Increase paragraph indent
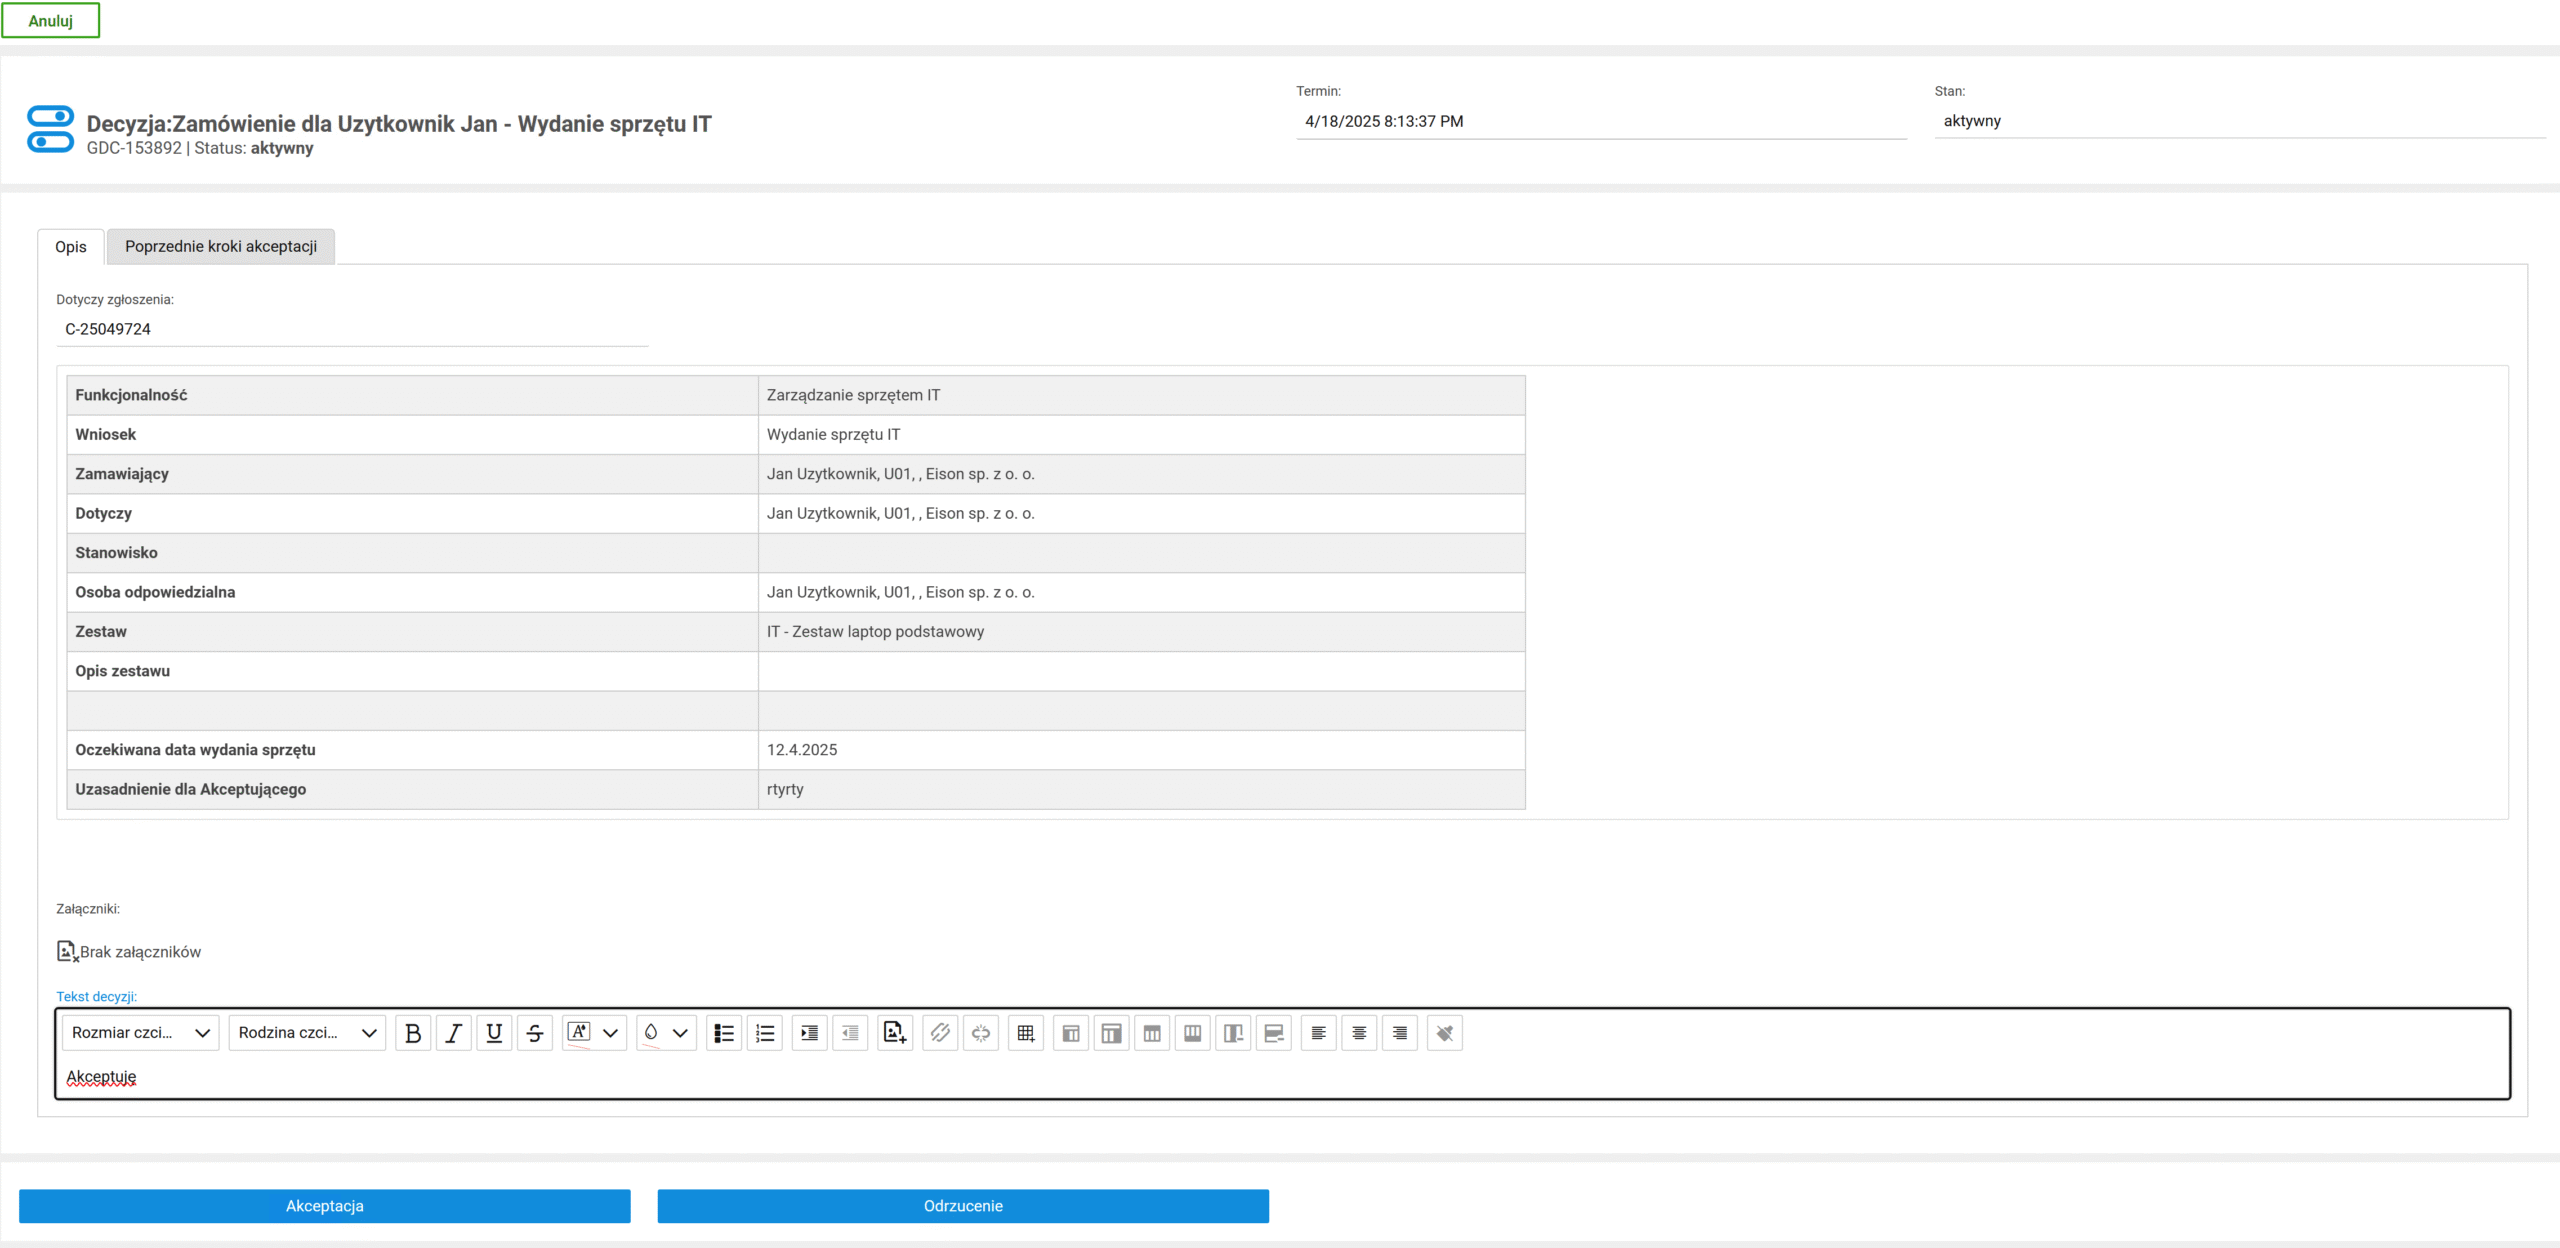The image size is (2560, 1248). pos(809,1033)
